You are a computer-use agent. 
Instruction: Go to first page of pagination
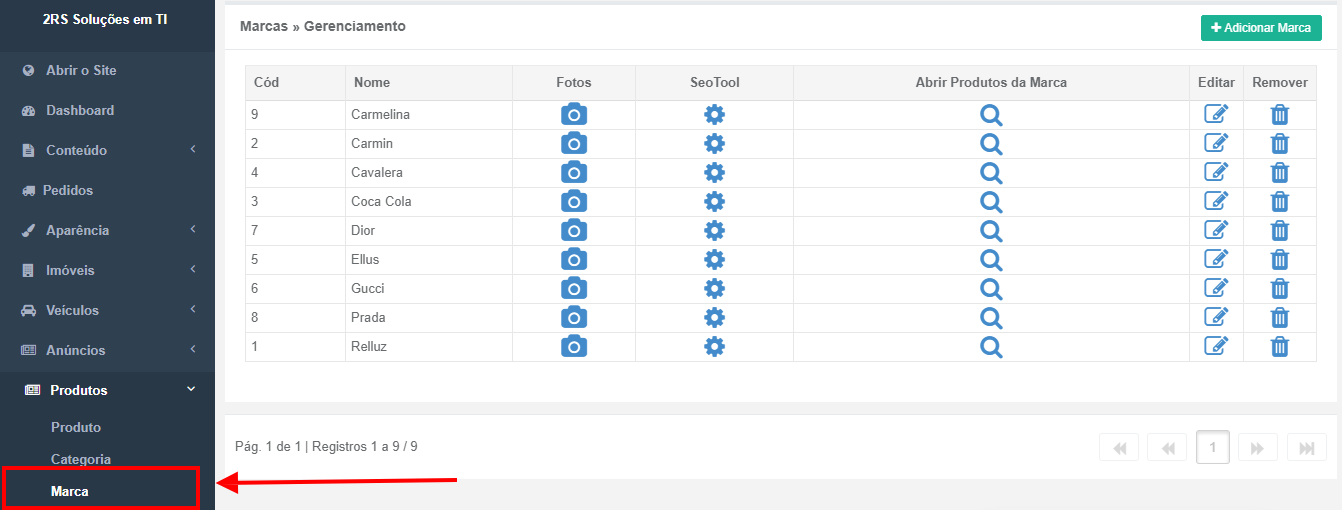click(1119, 447)
